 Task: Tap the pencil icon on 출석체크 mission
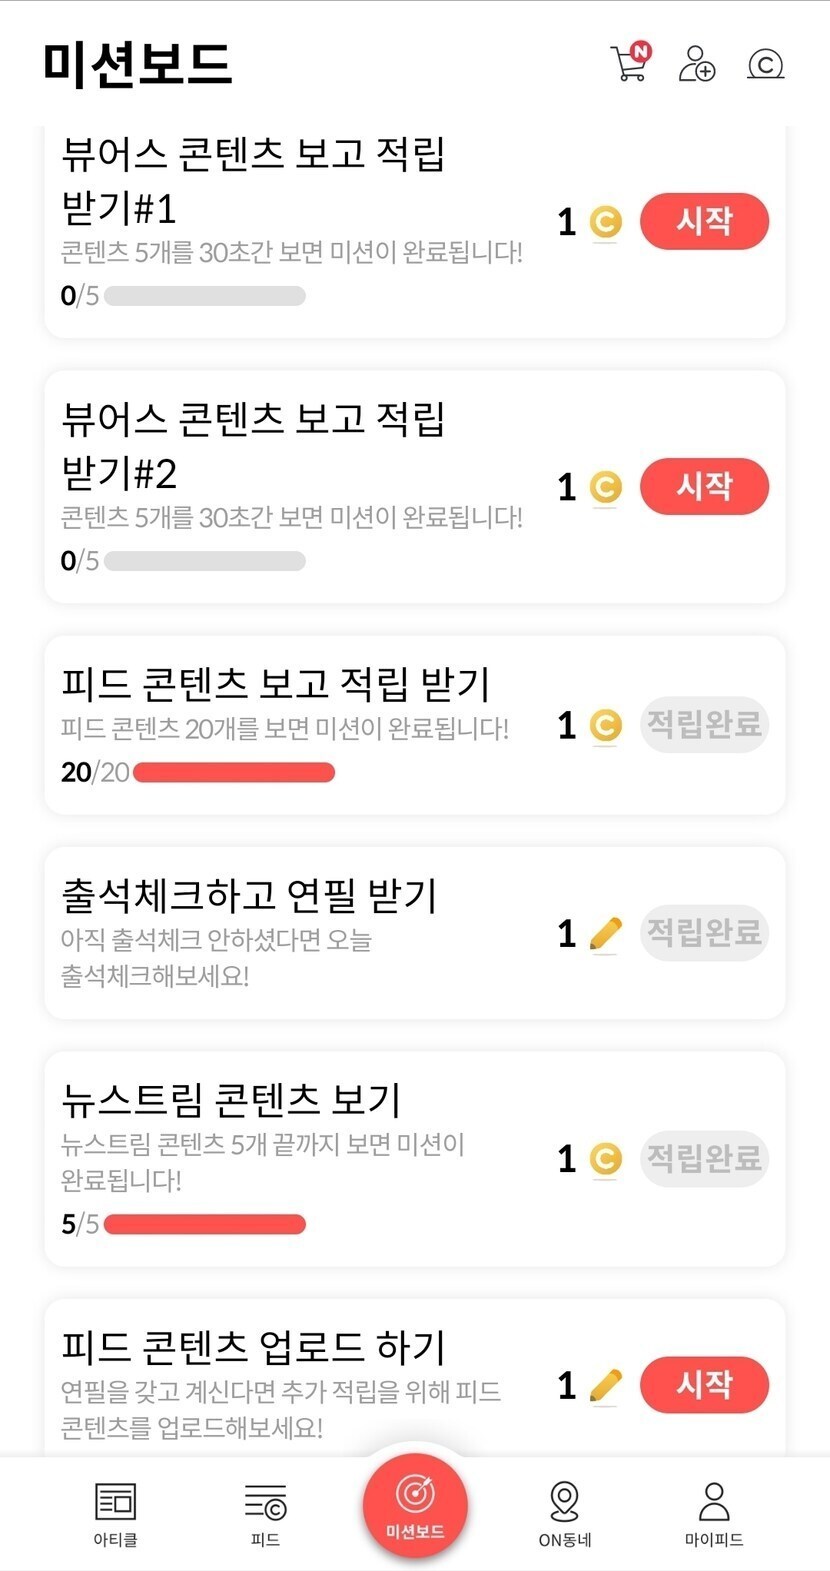click(605, 934)
